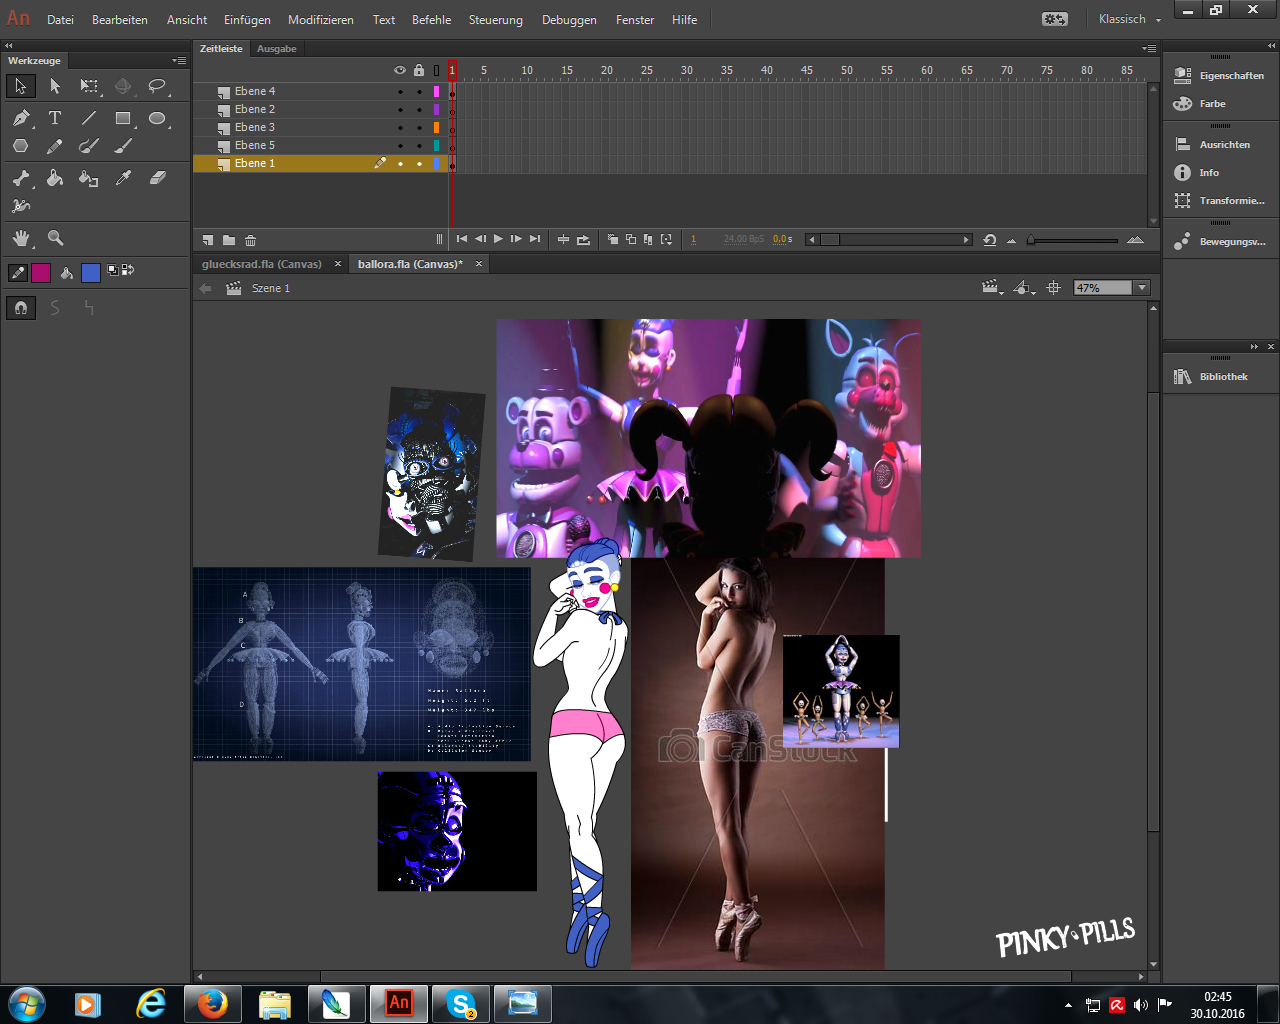Open the edit symbols dropdown
This screenshot has width=1280, height=1024.
[x=1023, y=288]
